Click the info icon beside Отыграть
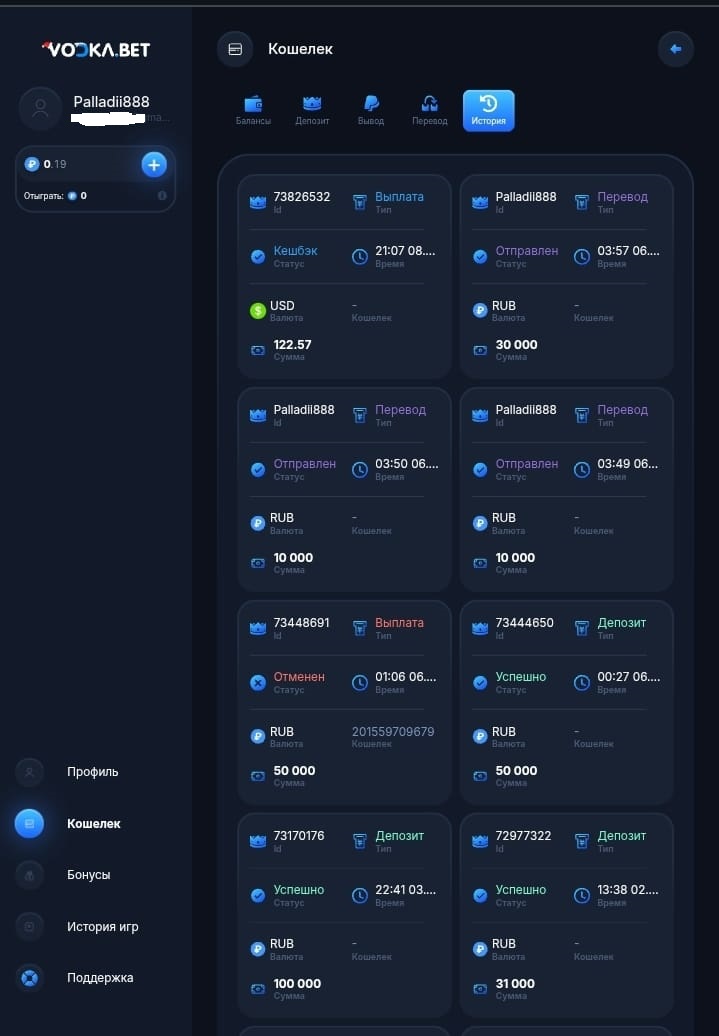Screen dimensions: 719x1036 pos(162,196)
